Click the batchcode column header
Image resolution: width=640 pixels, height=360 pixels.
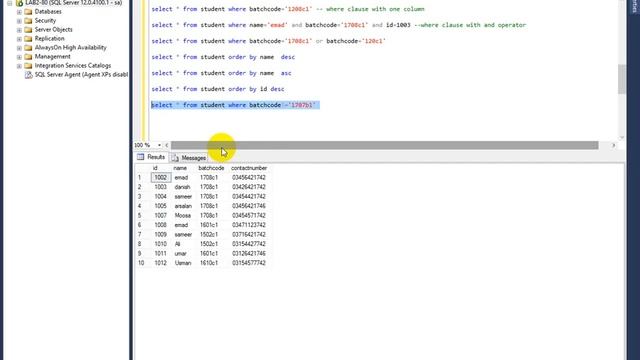tap(211, 168)
